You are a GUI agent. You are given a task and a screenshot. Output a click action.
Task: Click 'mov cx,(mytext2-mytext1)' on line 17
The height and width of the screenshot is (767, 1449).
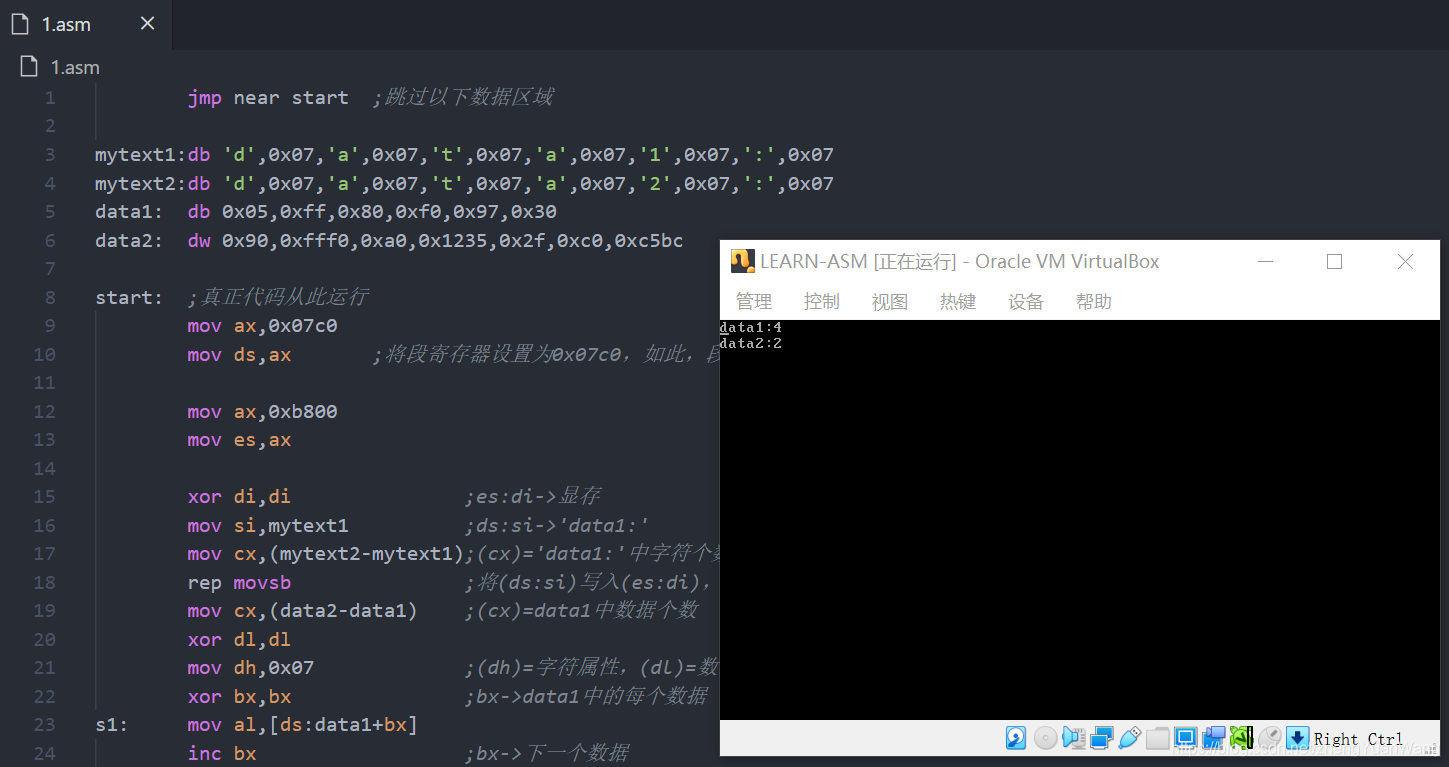325,554
